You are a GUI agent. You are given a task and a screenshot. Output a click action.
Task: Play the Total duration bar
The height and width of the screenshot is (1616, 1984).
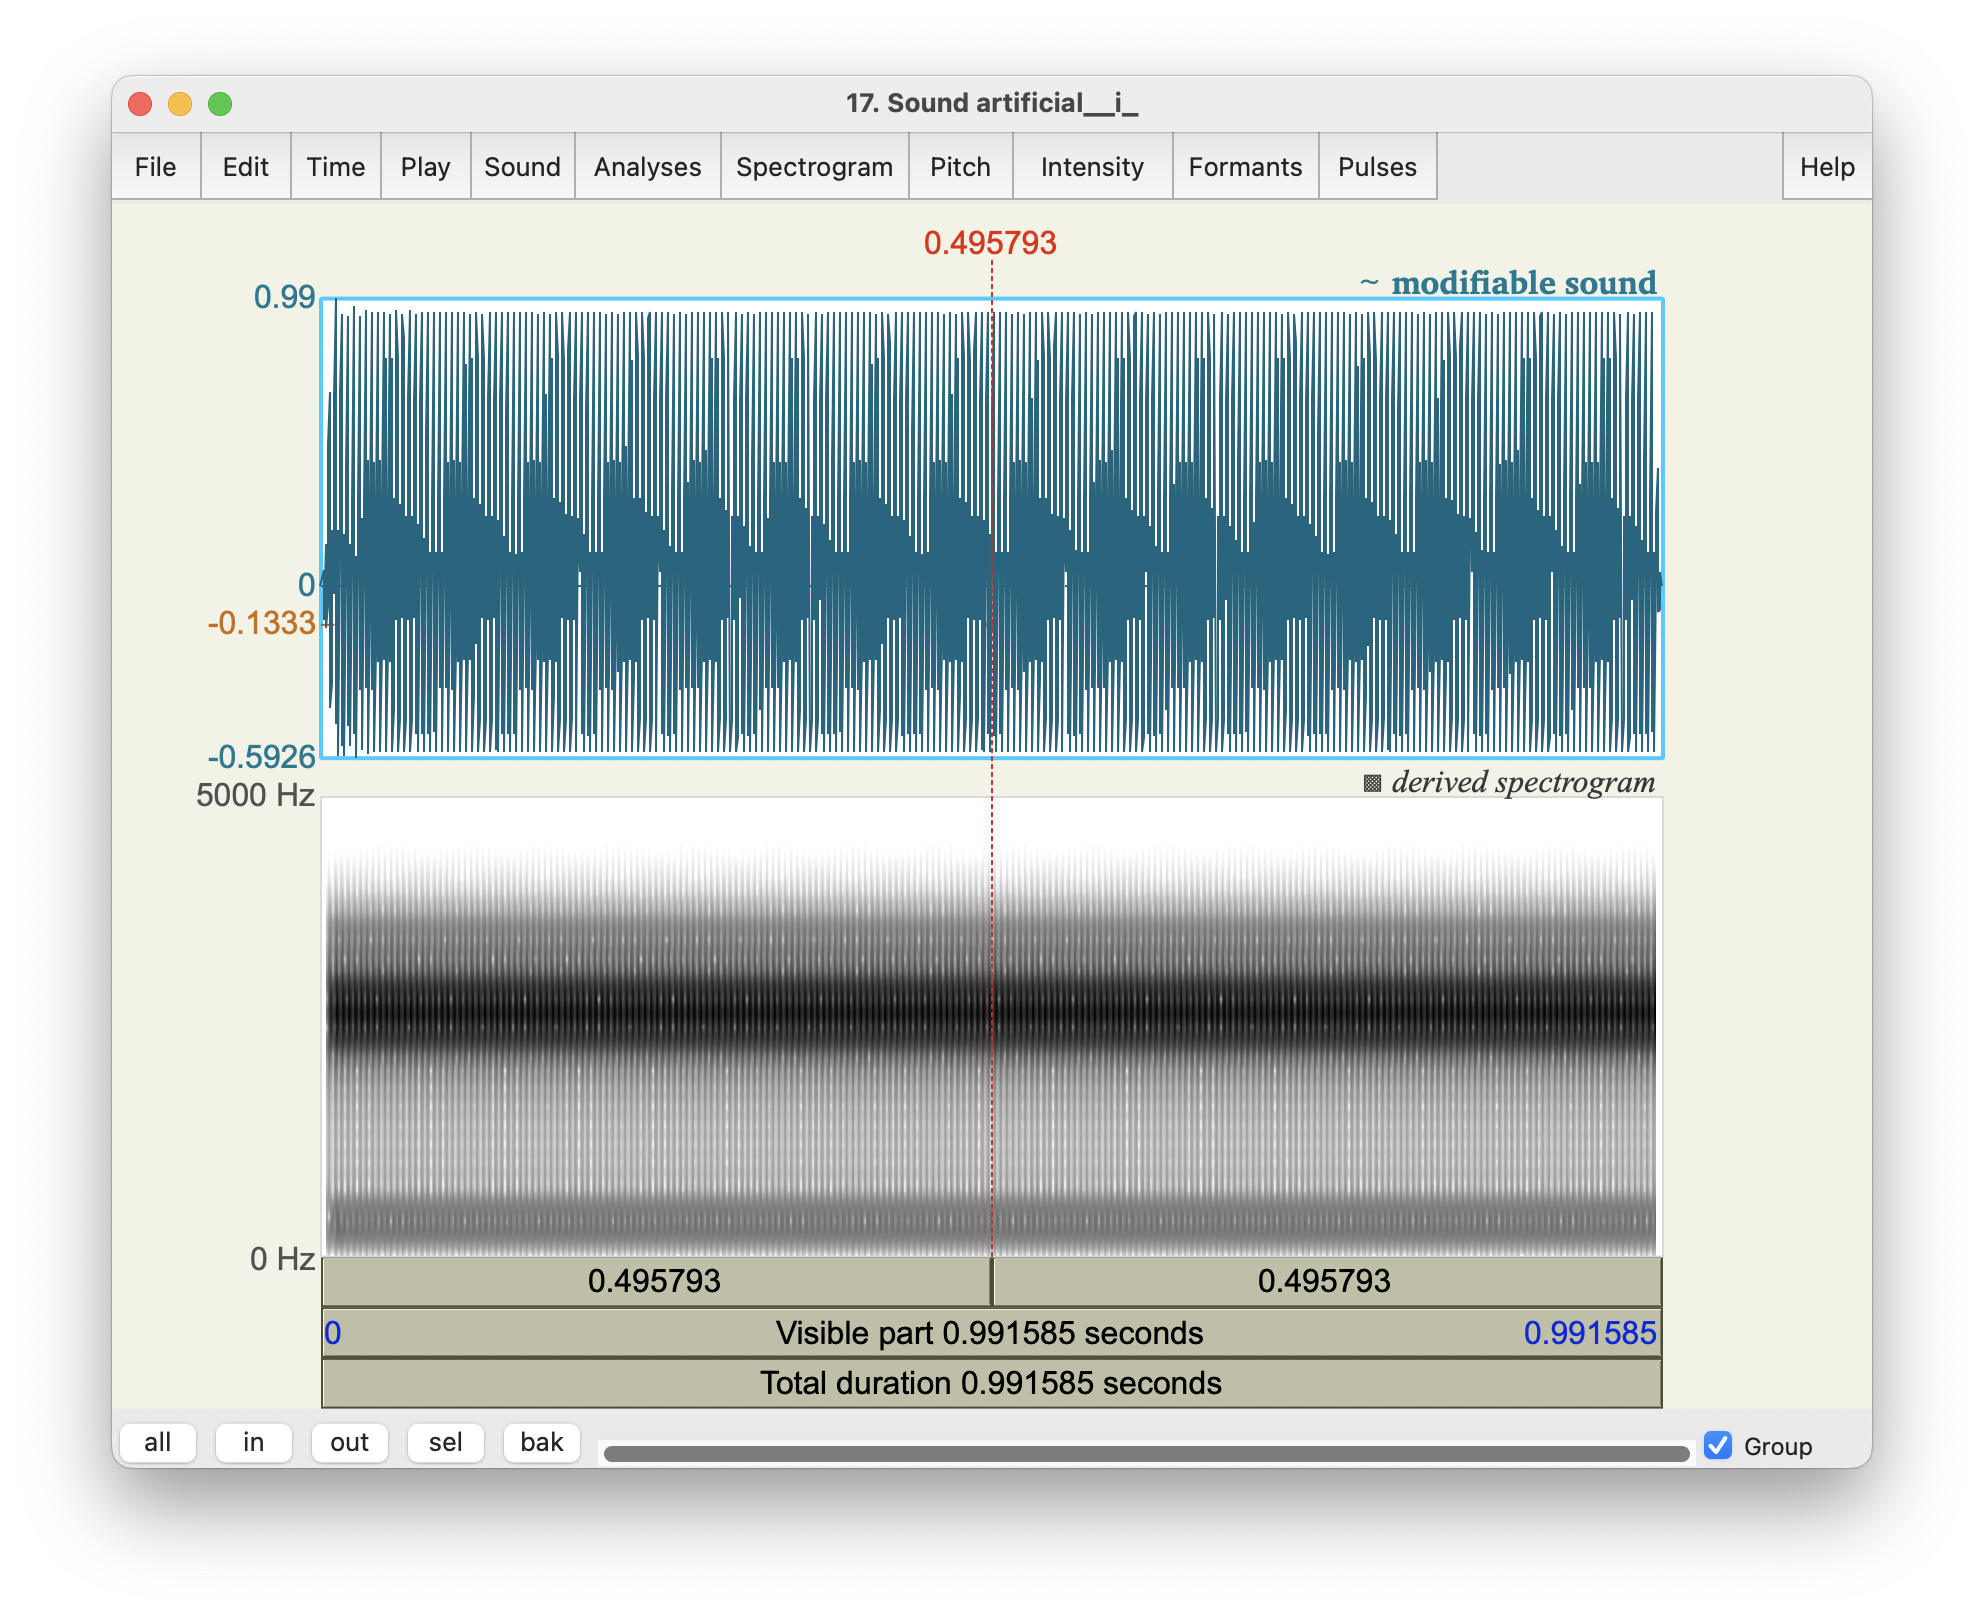990,1383
